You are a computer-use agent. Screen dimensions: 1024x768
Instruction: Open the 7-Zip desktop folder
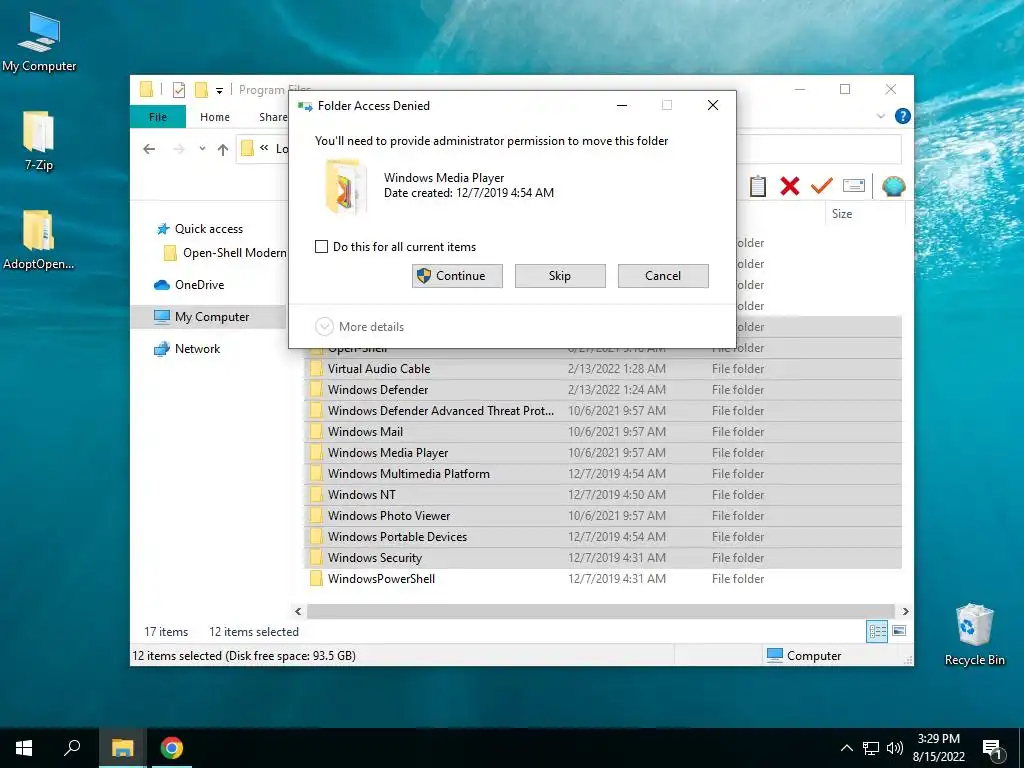pos(39,142)
